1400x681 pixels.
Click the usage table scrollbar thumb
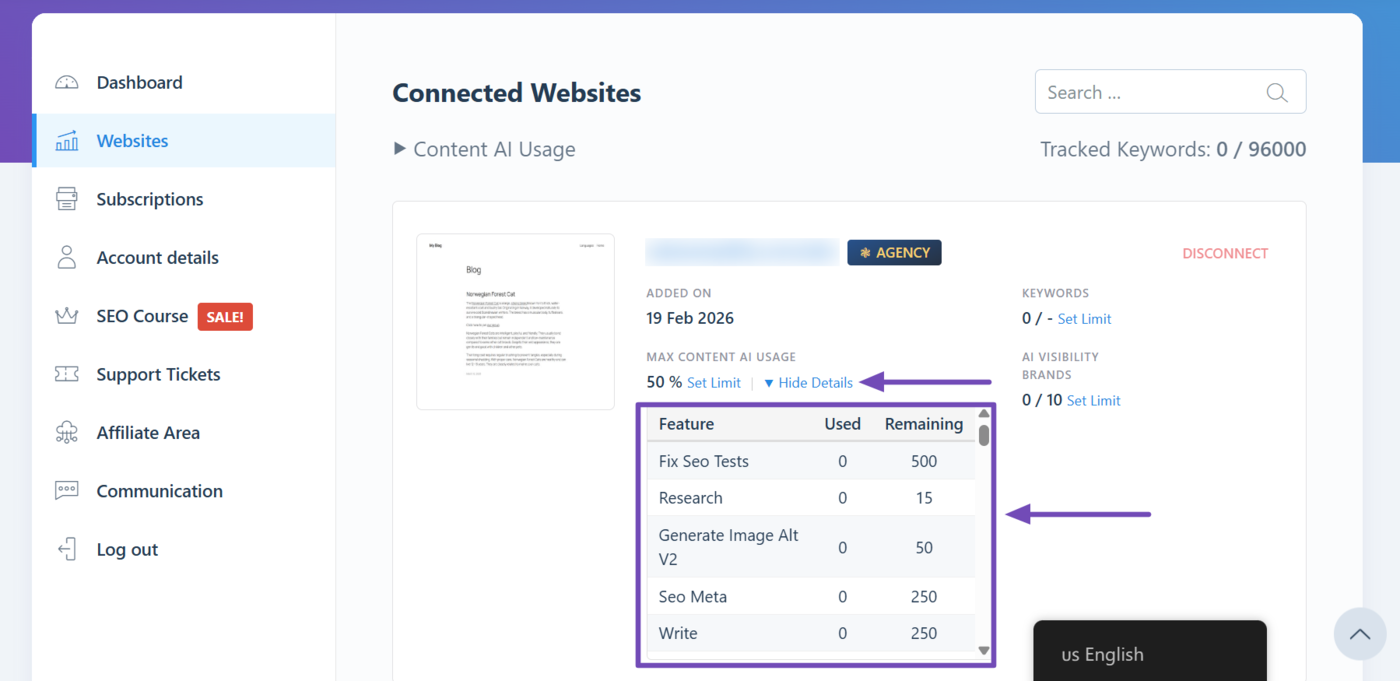984,435
